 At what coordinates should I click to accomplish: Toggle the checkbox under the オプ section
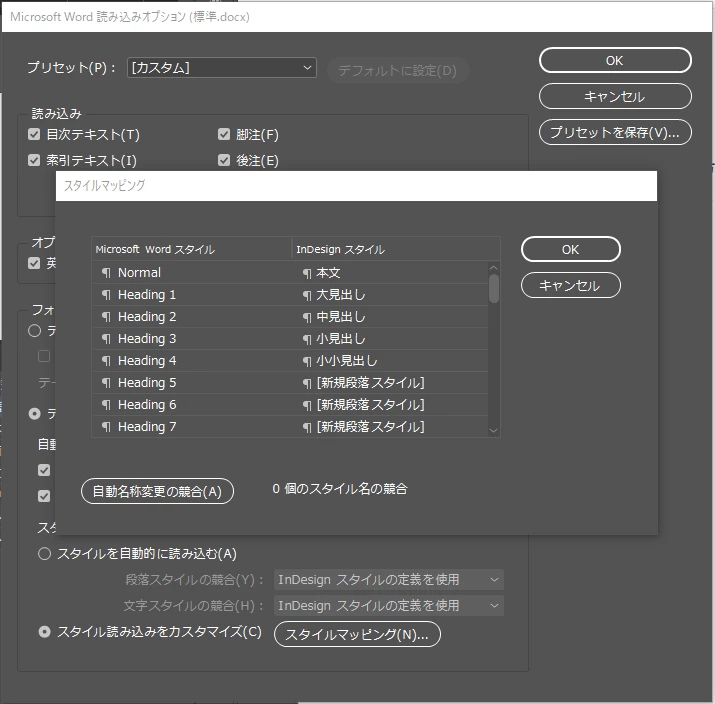click(34, 263)
